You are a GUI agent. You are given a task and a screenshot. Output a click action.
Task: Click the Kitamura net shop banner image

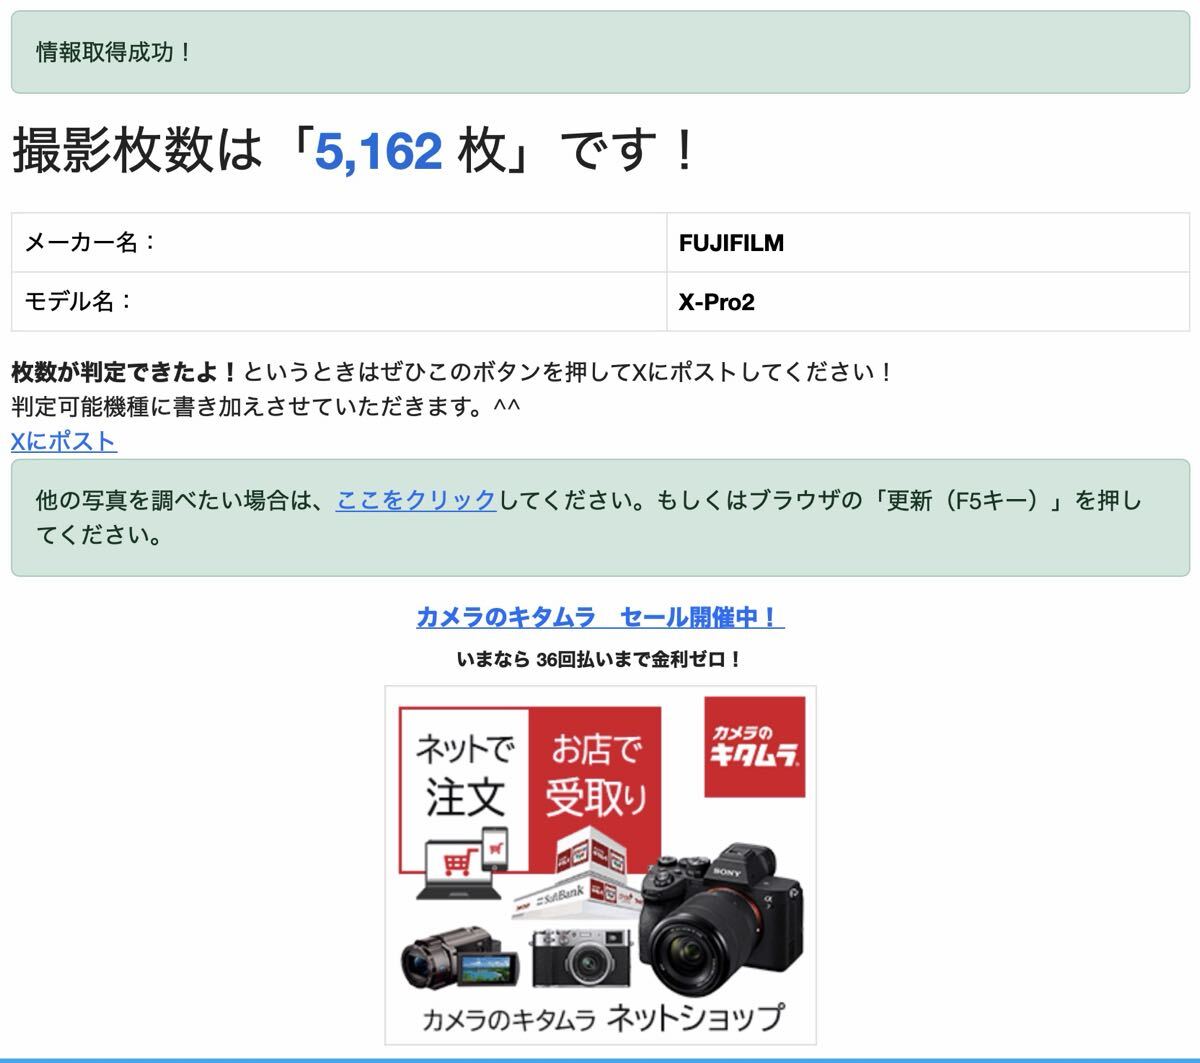pyautogui.click(x=600, y=865)
